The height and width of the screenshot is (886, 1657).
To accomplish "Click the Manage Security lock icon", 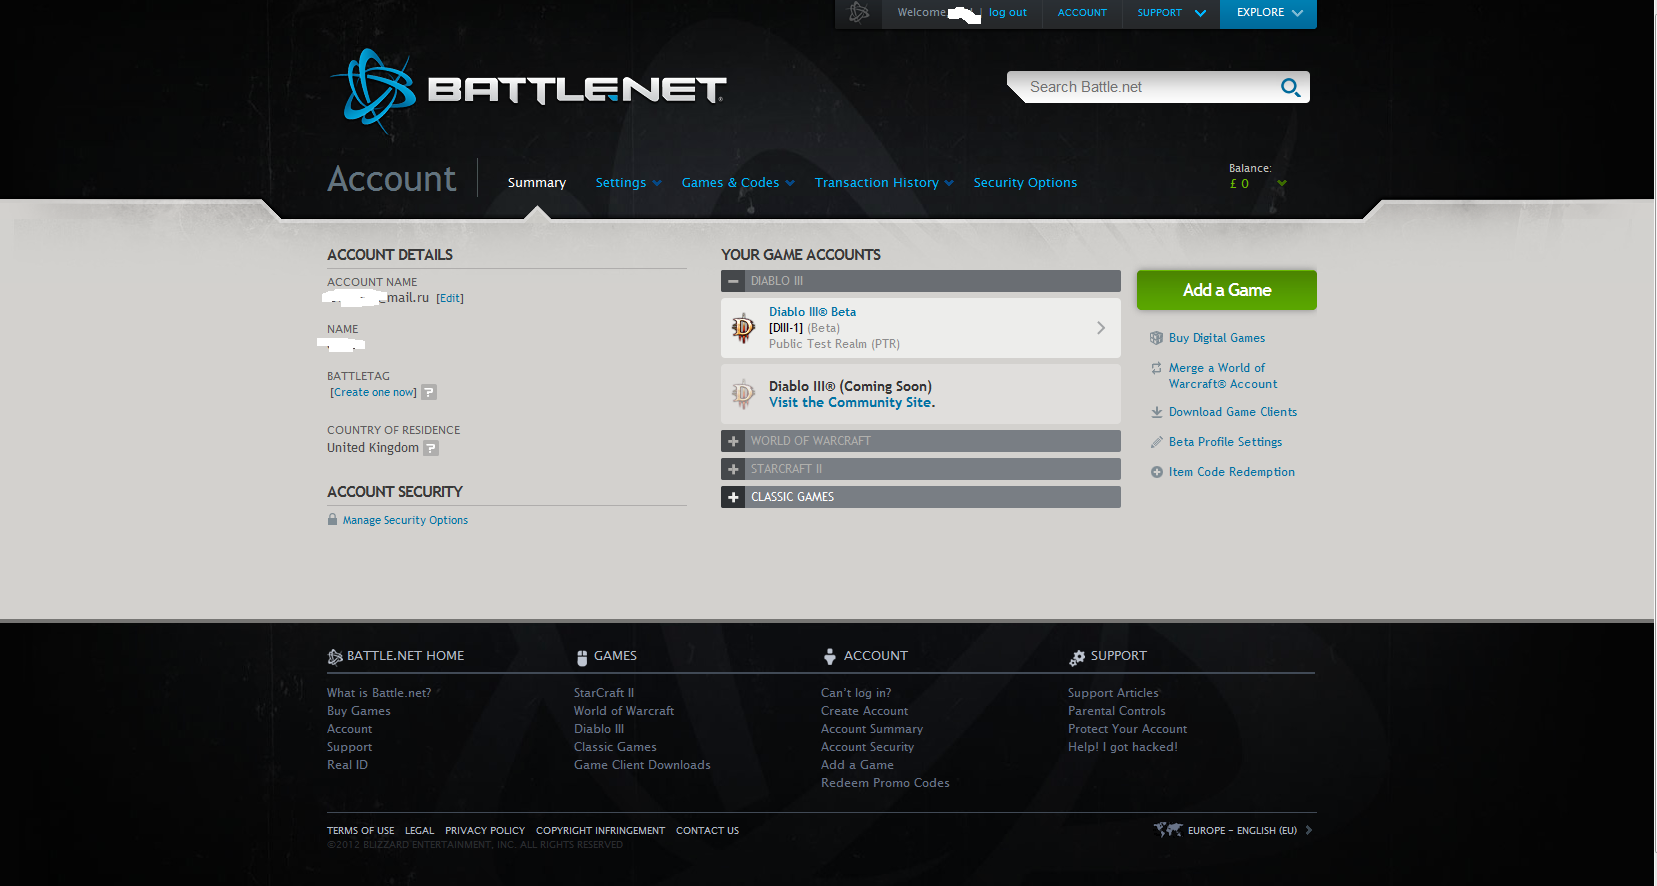I will pos(332,519).
